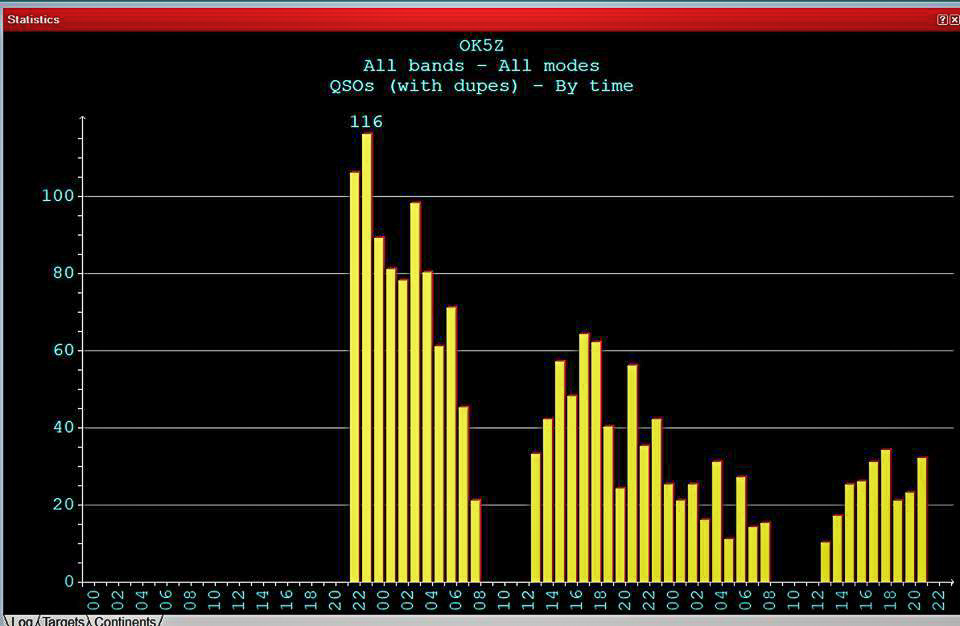Screen dimensions: 960x626
Task: Click the 'All bands - All modes' subtitle
Action: click(481, 66)
